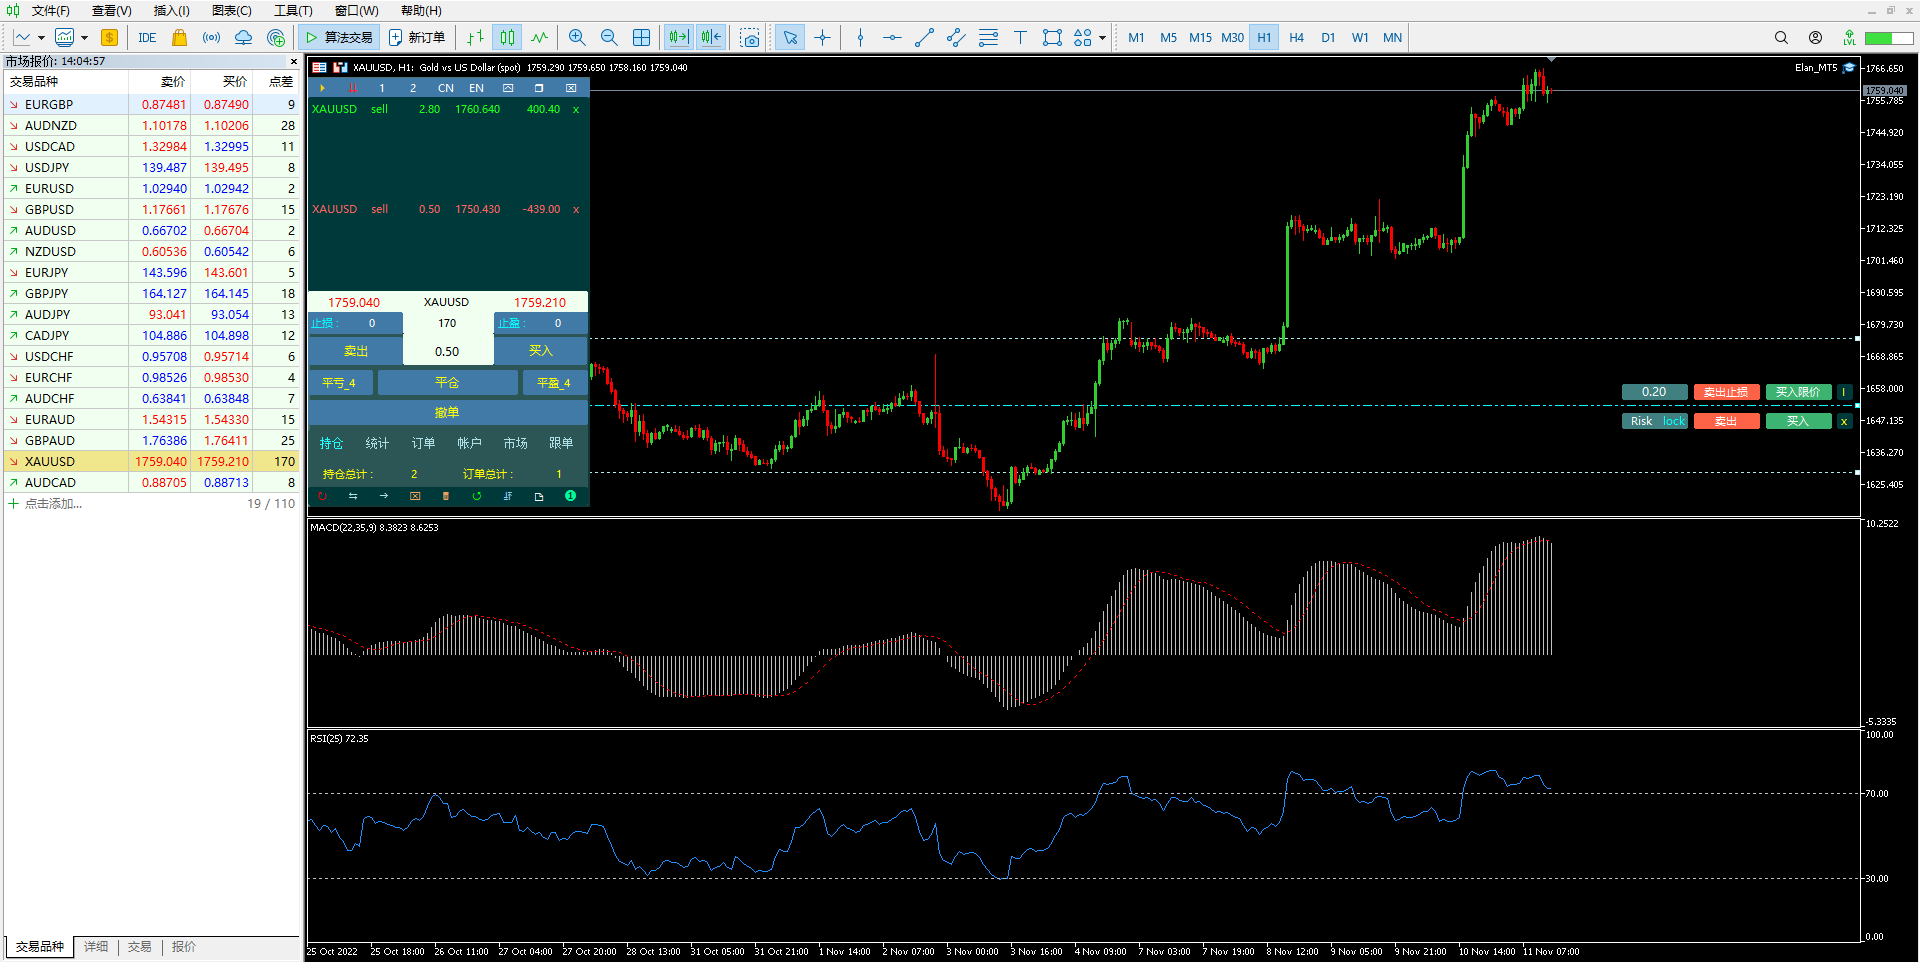Open File menu (文件)
Screen dimensions: 1920x962
coord(50,11)
